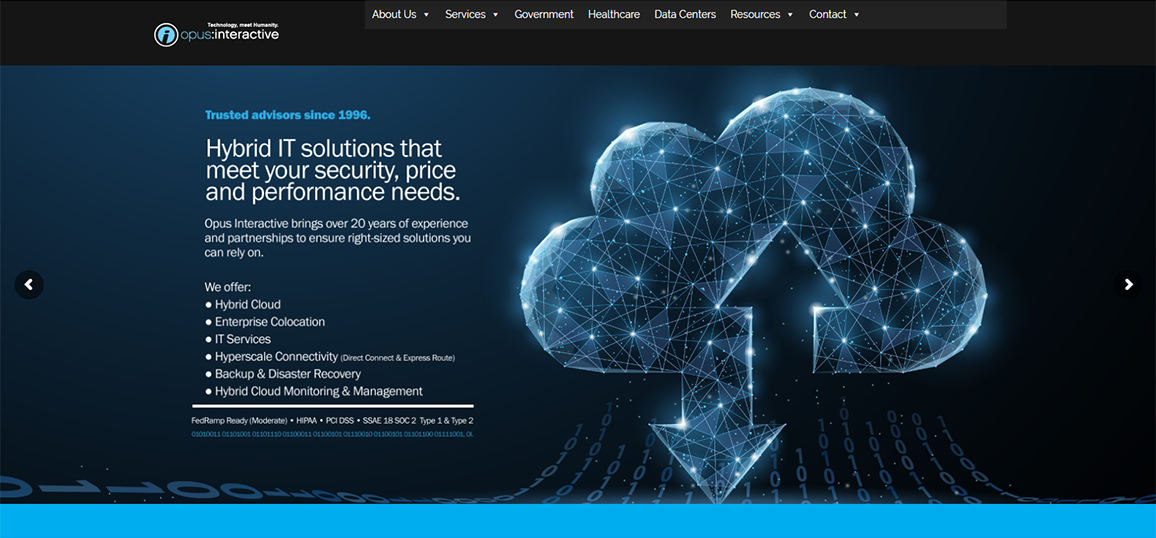Click the 'HIPAA' compliance text
1156x538 pixels.
click(x=308, y=420)
